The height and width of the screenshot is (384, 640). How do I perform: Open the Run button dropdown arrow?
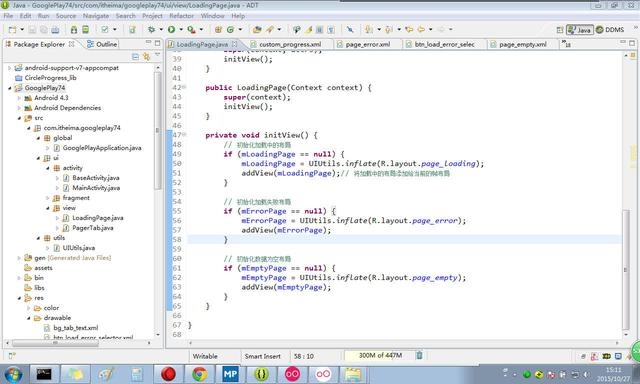click(181, 29)
